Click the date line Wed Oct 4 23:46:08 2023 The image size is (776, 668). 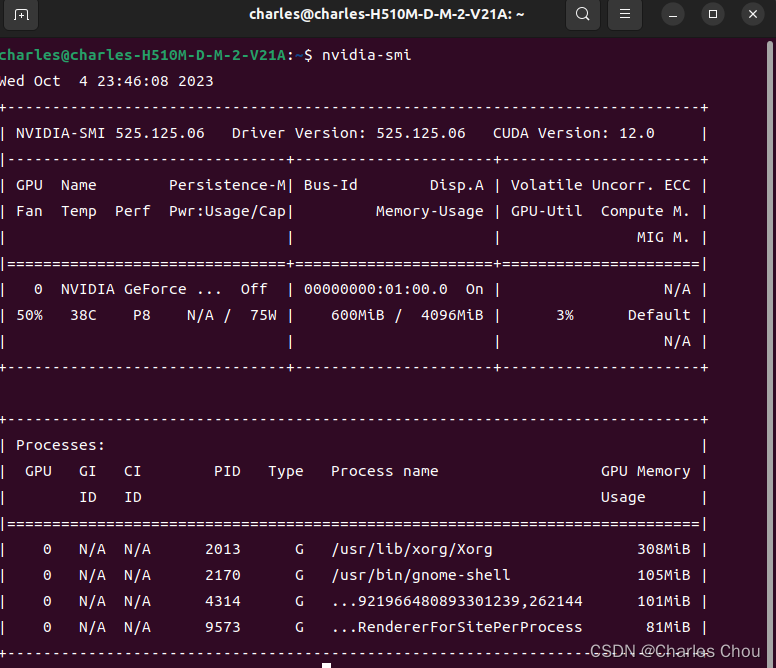click(x=106, y=81)
